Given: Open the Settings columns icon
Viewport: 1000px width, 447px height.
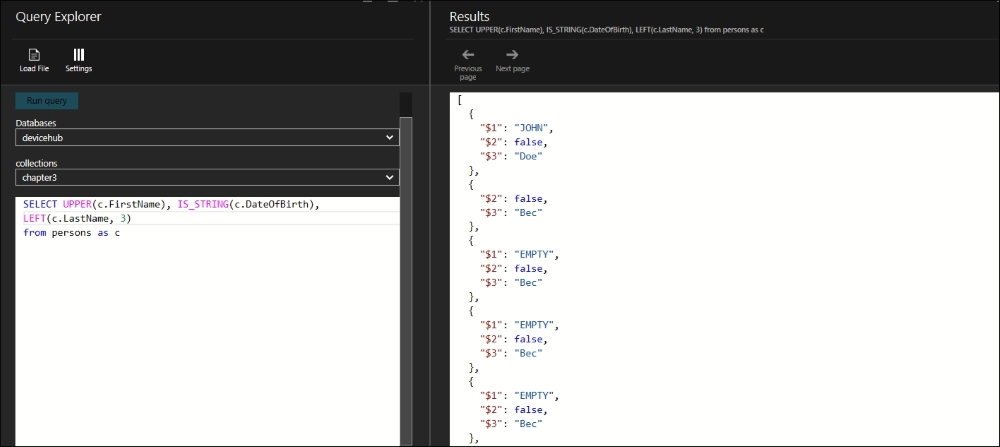Looking at the screenshot, I should 79,55.
